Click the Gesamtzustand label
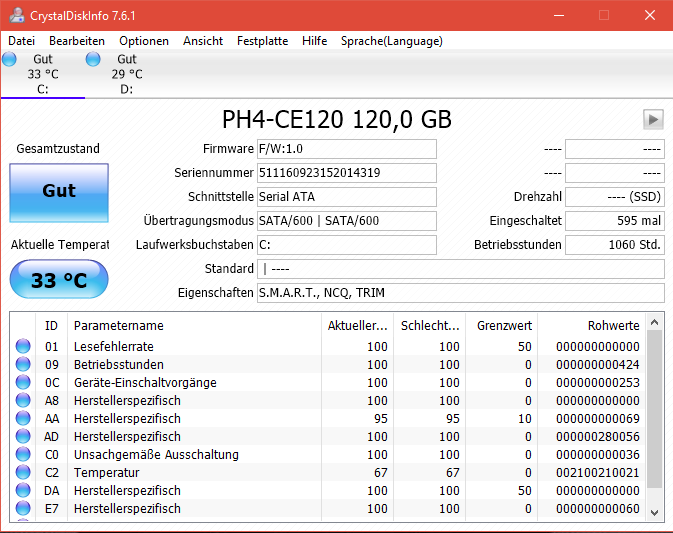The width and height of the screenshot is (673, 533). 58,148
